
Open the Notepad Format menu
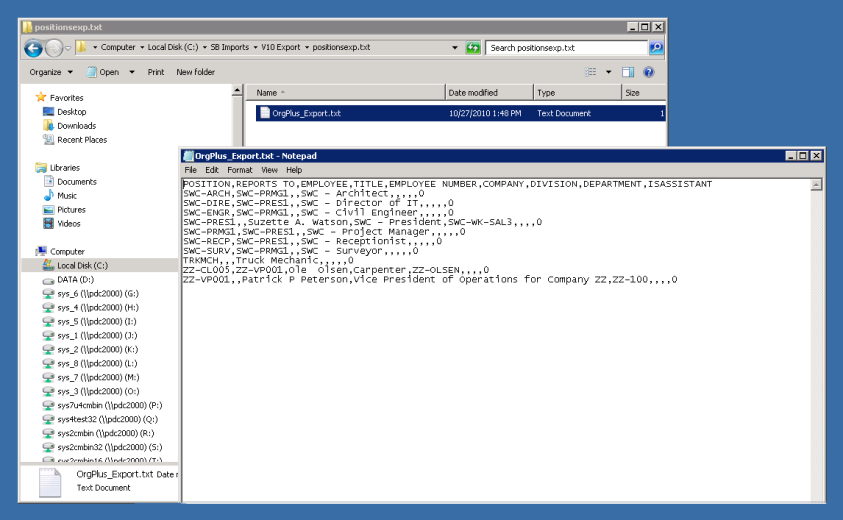click(240, 170)
